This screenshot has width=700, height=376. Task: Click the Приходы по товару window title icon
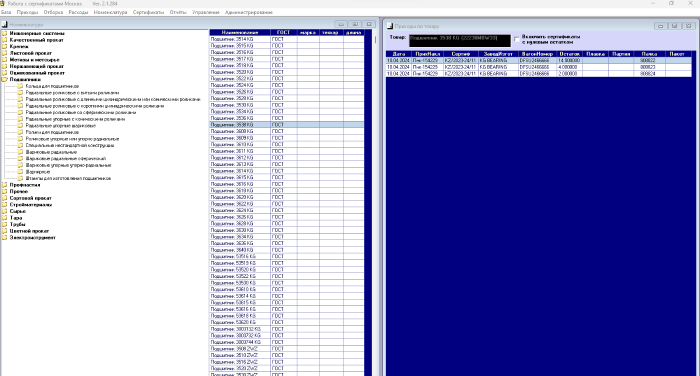coord(390,26)
